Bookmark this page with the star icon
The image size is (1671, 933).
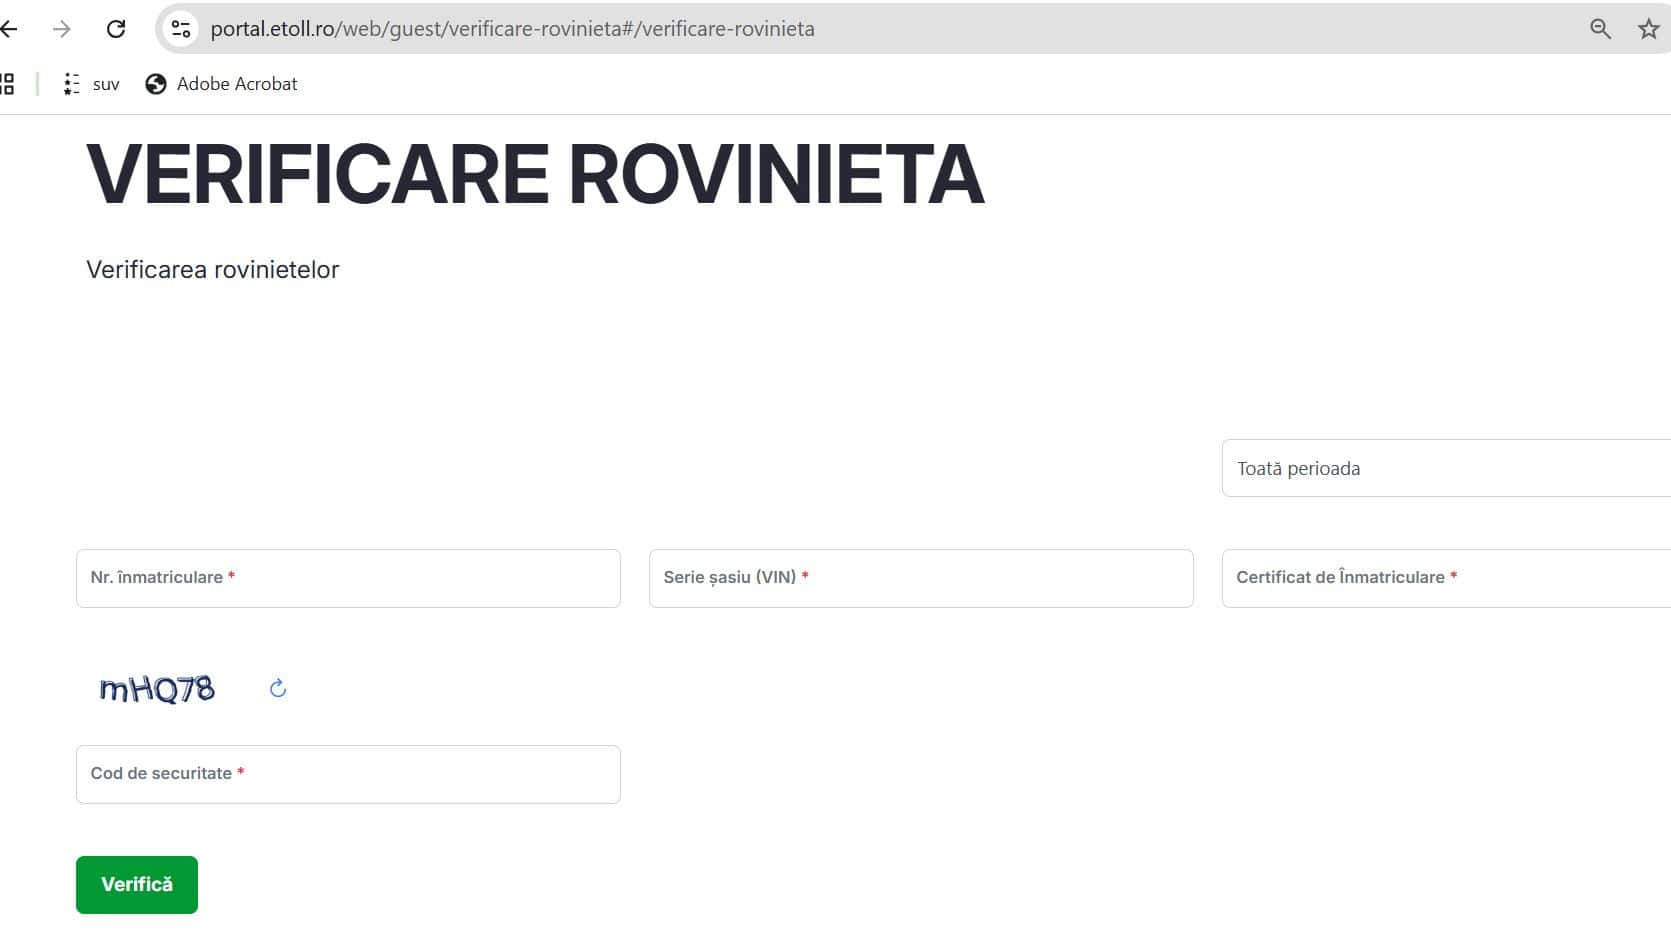tap(1649, 29)
